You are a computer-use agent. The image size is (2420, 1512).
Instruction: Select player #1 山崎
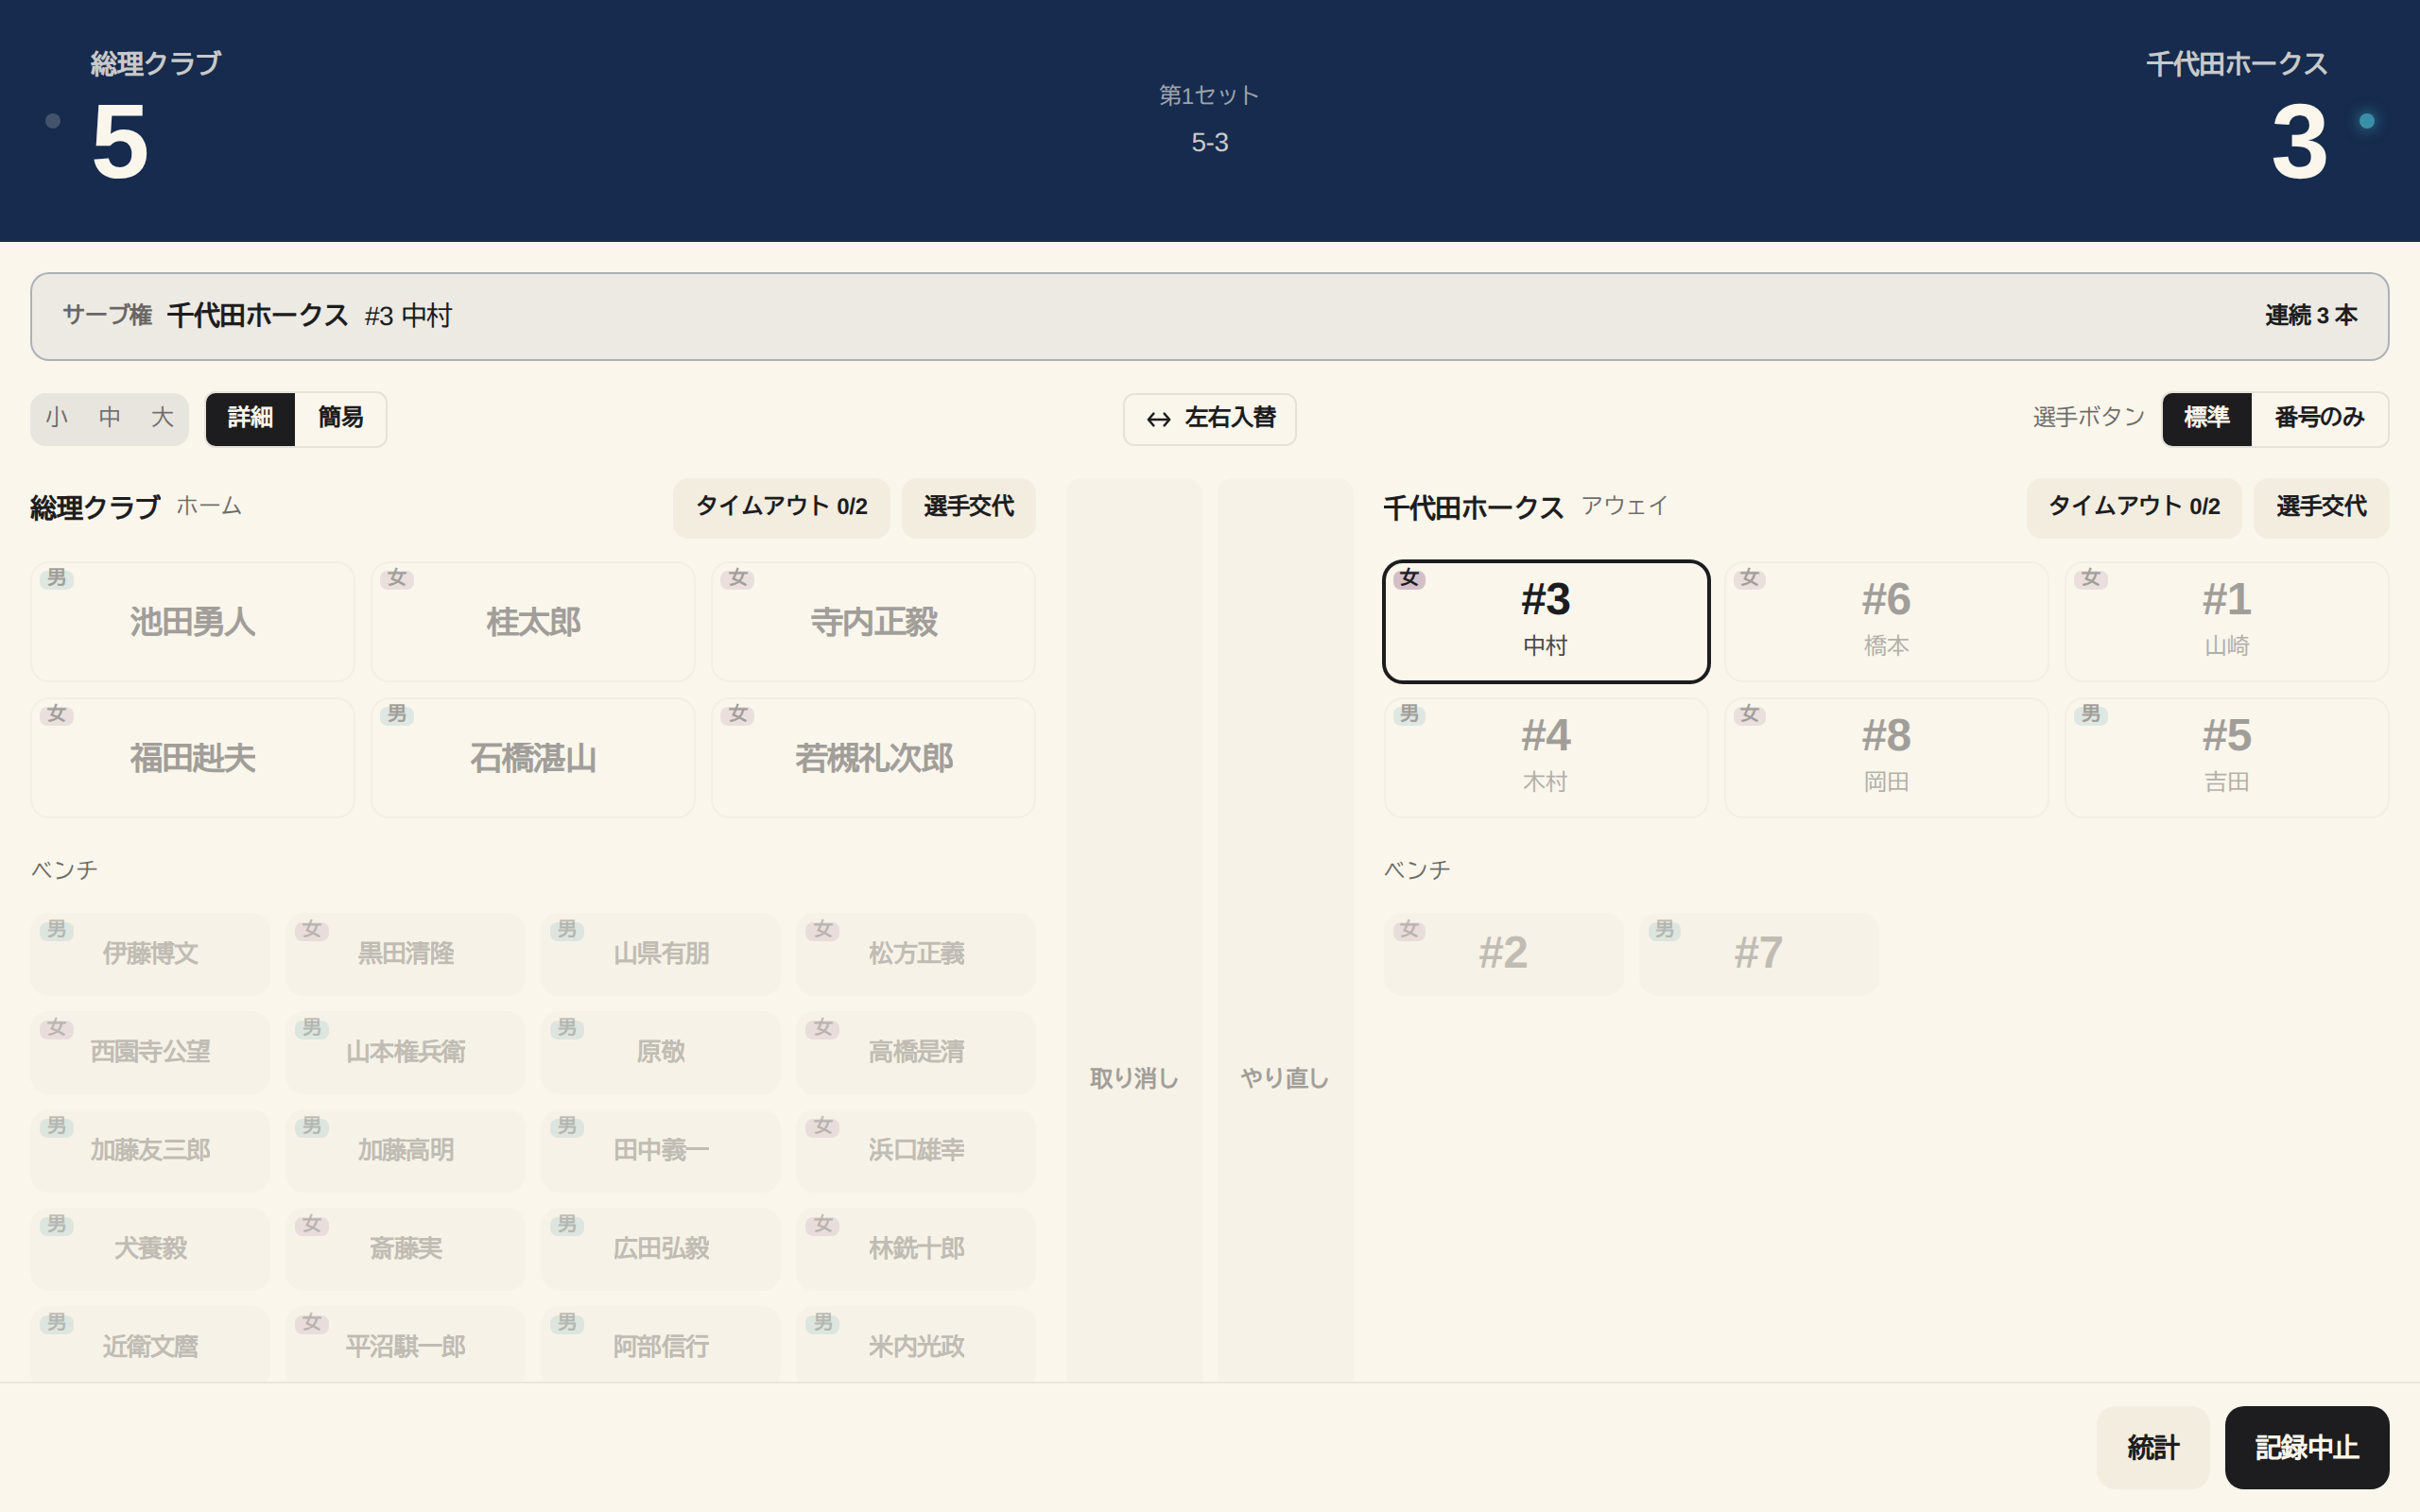click(2227, 622)
